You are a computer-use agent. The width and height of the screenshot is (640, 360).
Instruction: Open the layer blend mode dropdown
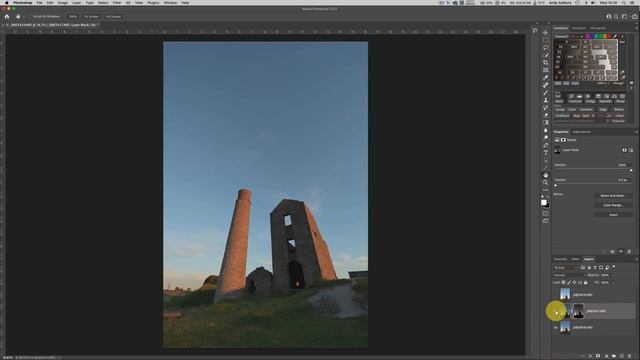(x=569, y=275)
